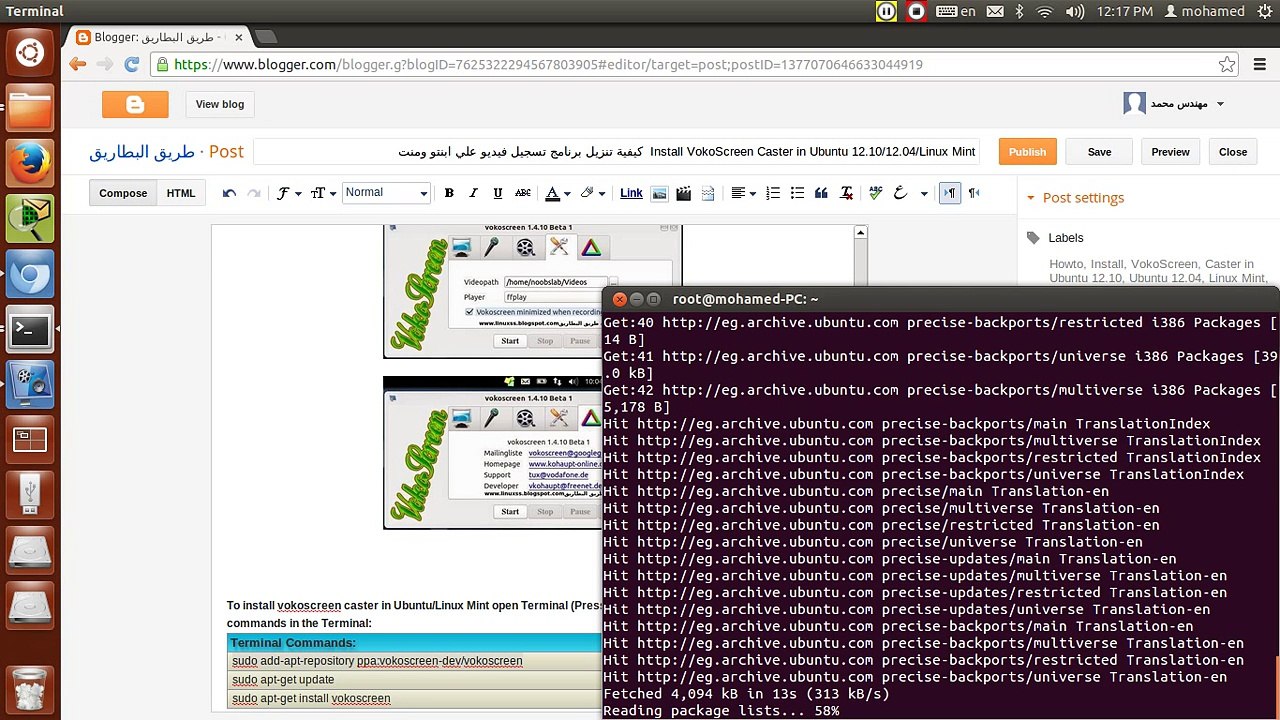Apply italic formatting to the post text
The image size is (1280, 720).
472,193
